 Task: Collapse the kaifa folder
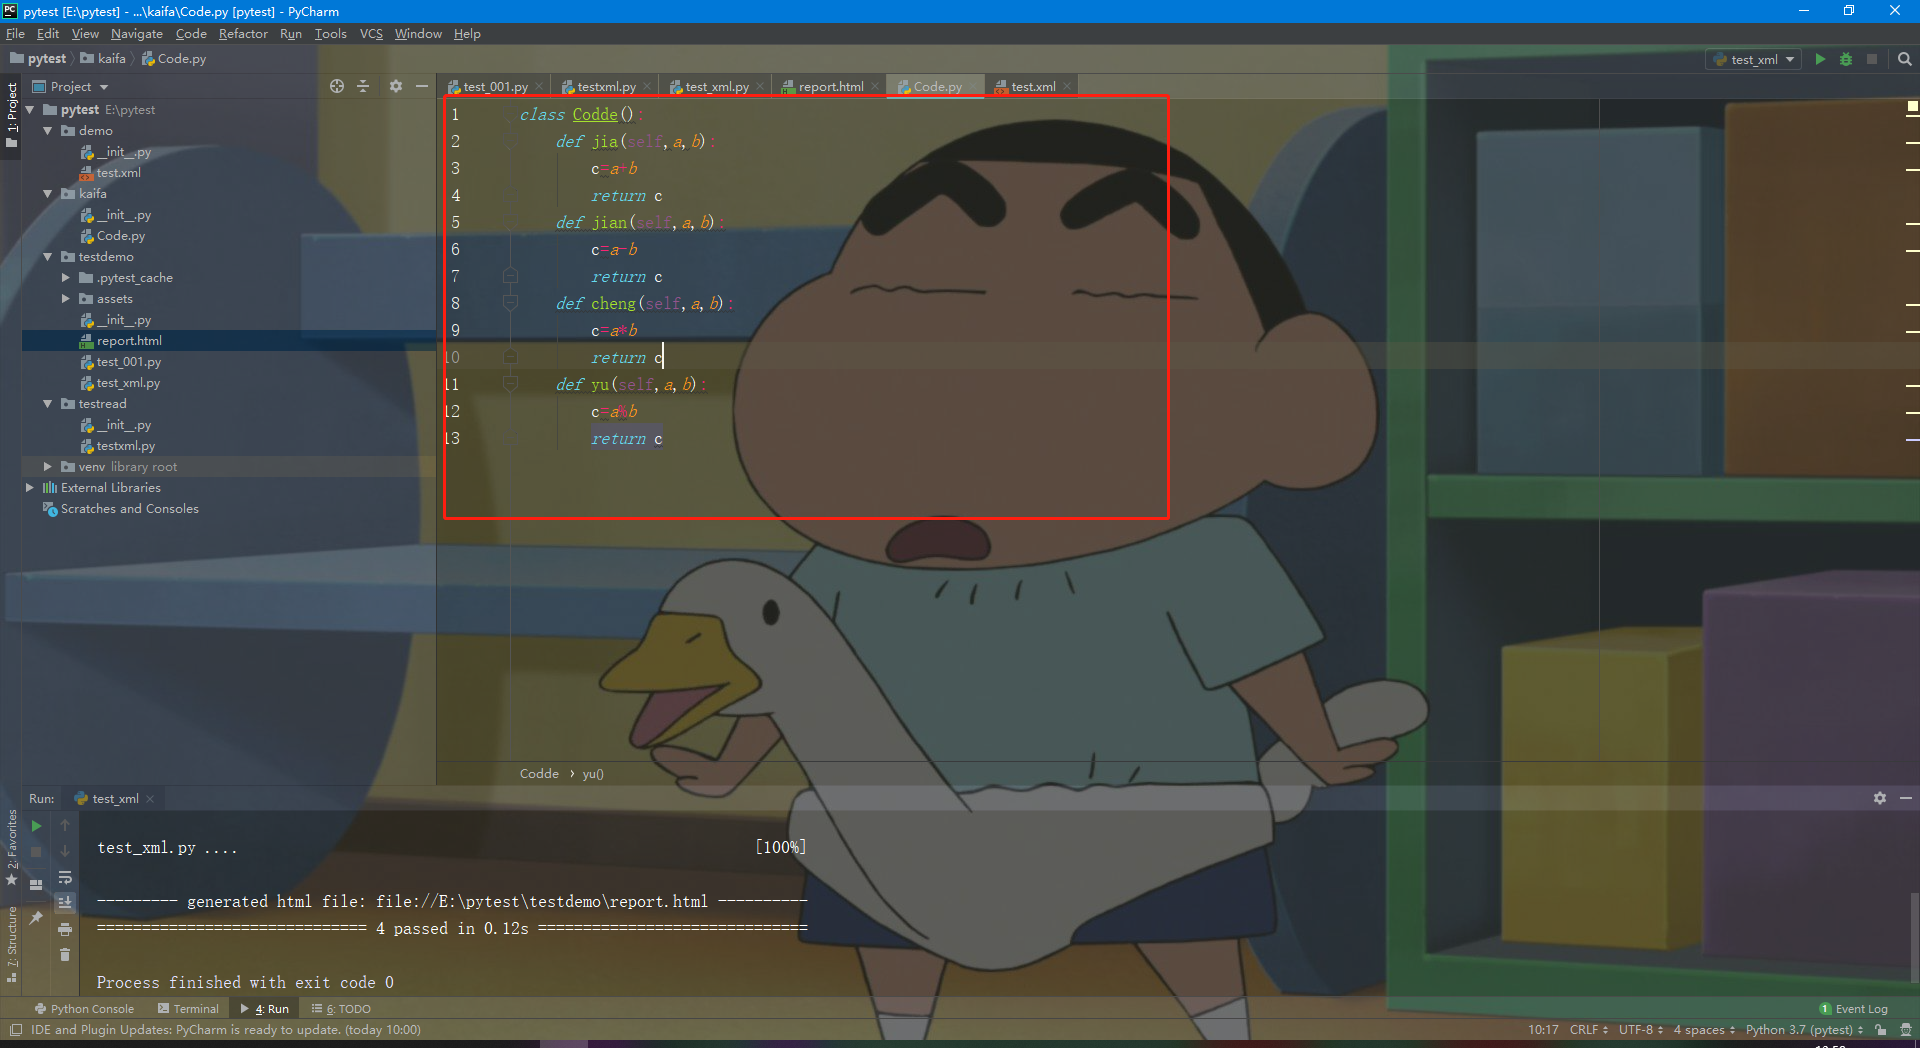point(47,194)
